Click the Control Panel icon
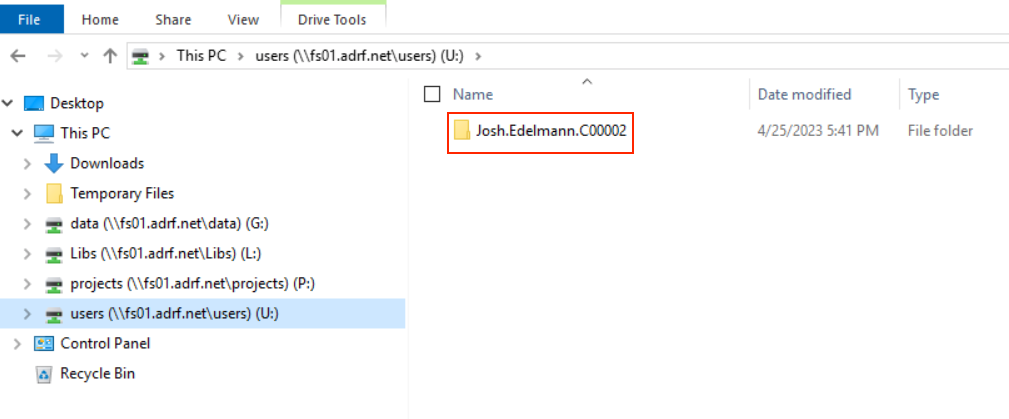Screen dimensions: 1009x419 [x=44, y=344]
